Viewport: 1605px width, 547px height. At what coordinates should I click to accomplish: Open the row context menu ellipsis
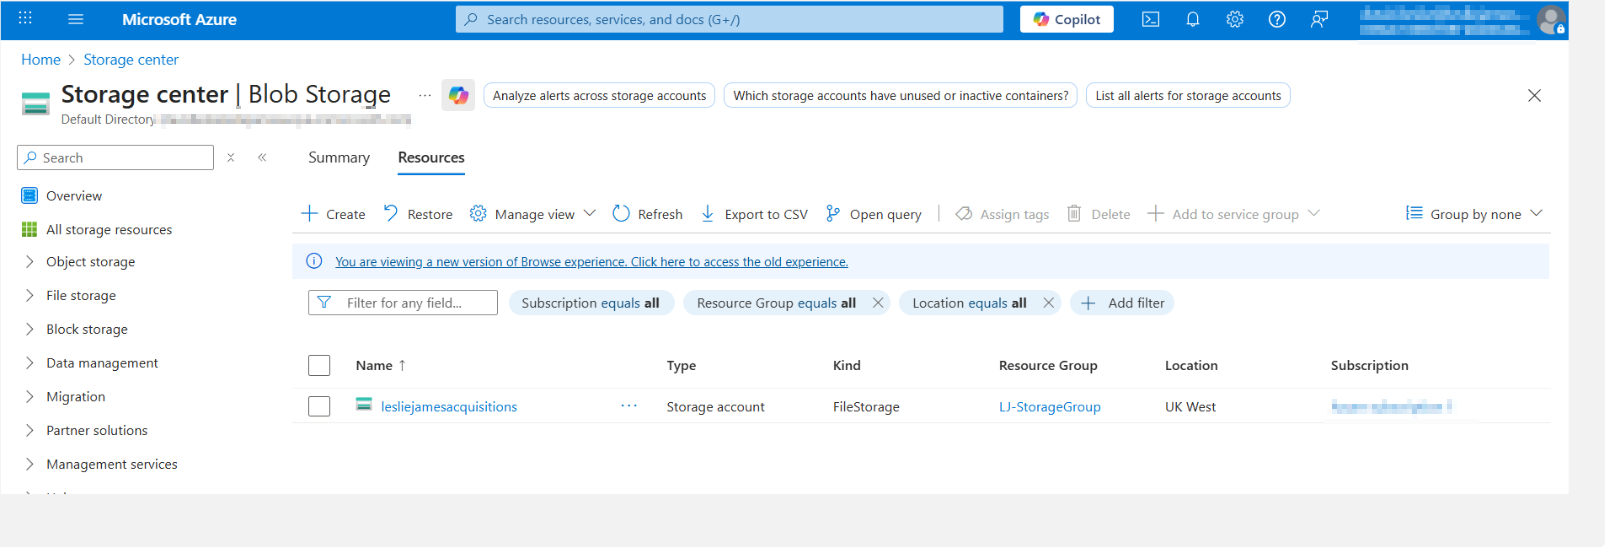click(629, 405)
